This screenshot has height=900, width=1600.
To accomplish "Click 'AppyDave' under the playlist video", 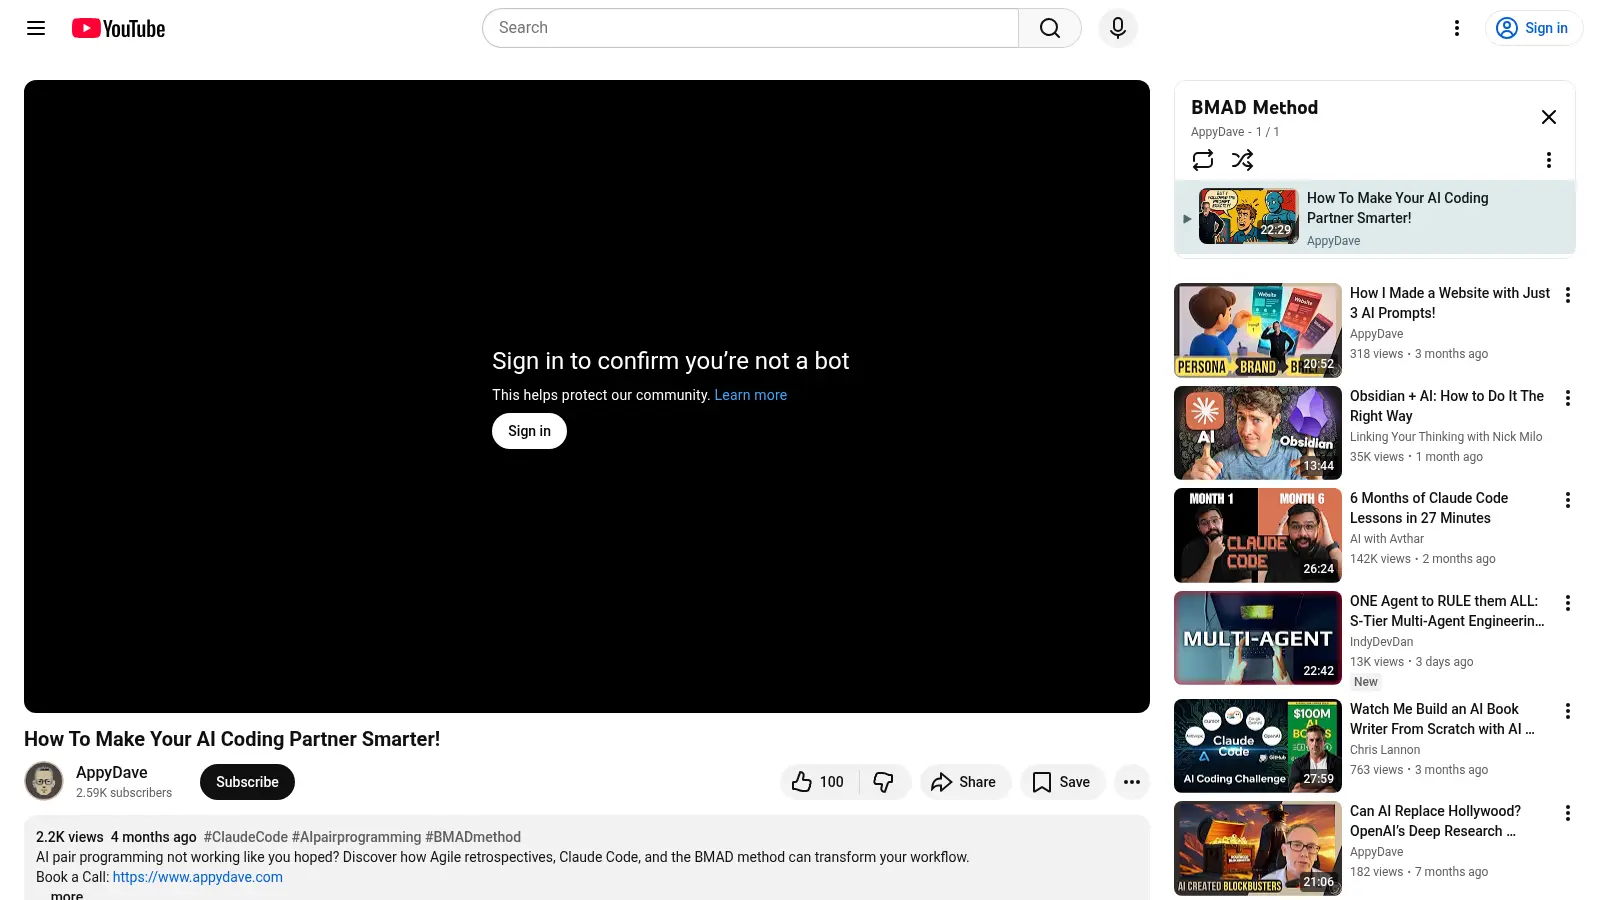I will 1333,241.
